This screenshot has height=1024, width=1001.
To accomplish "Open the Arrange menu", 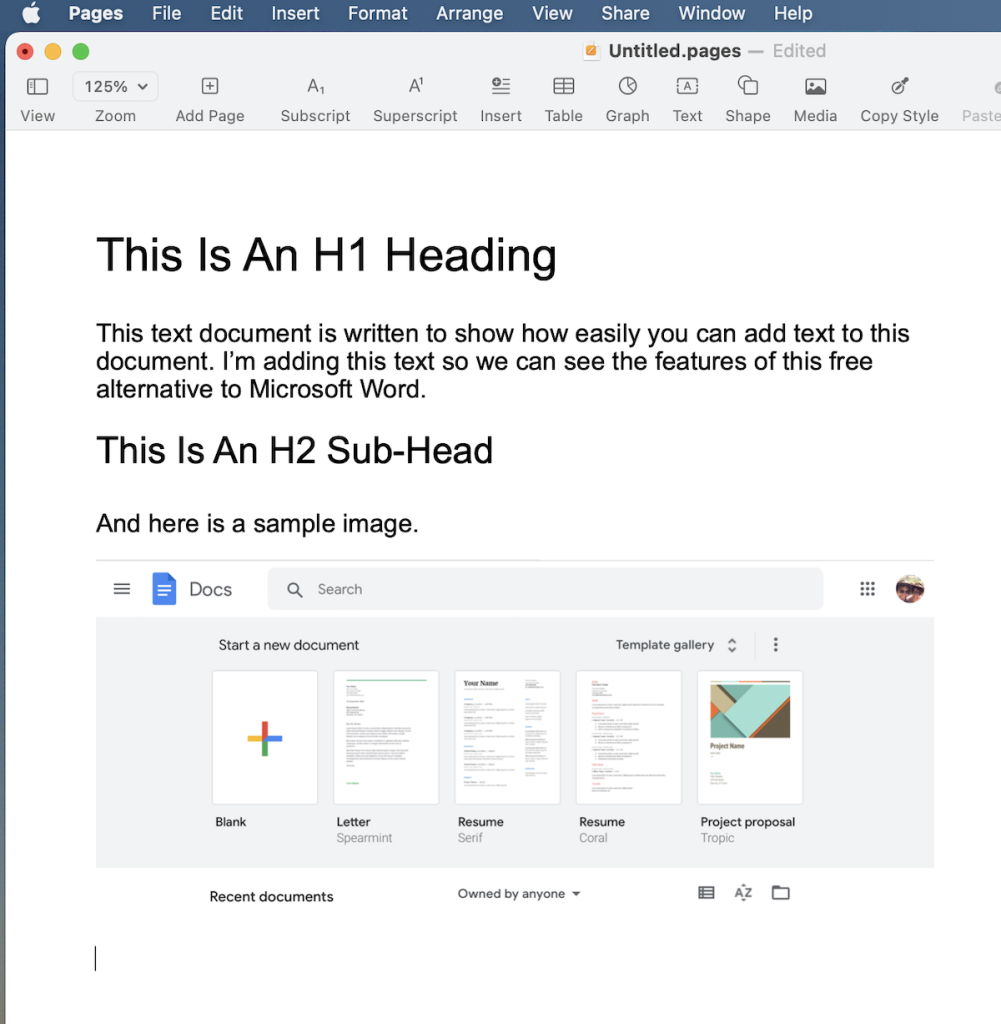I will click(469, 13).
